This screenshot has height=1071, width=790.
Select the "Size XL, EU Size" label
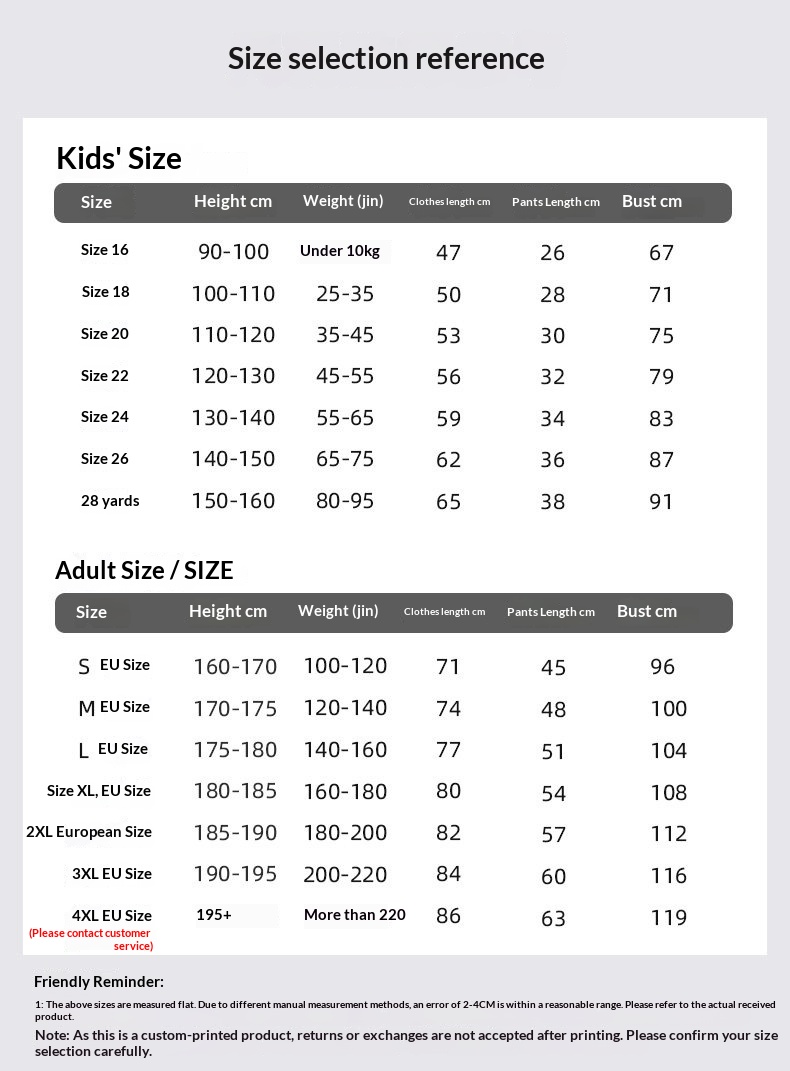(99, 791)
